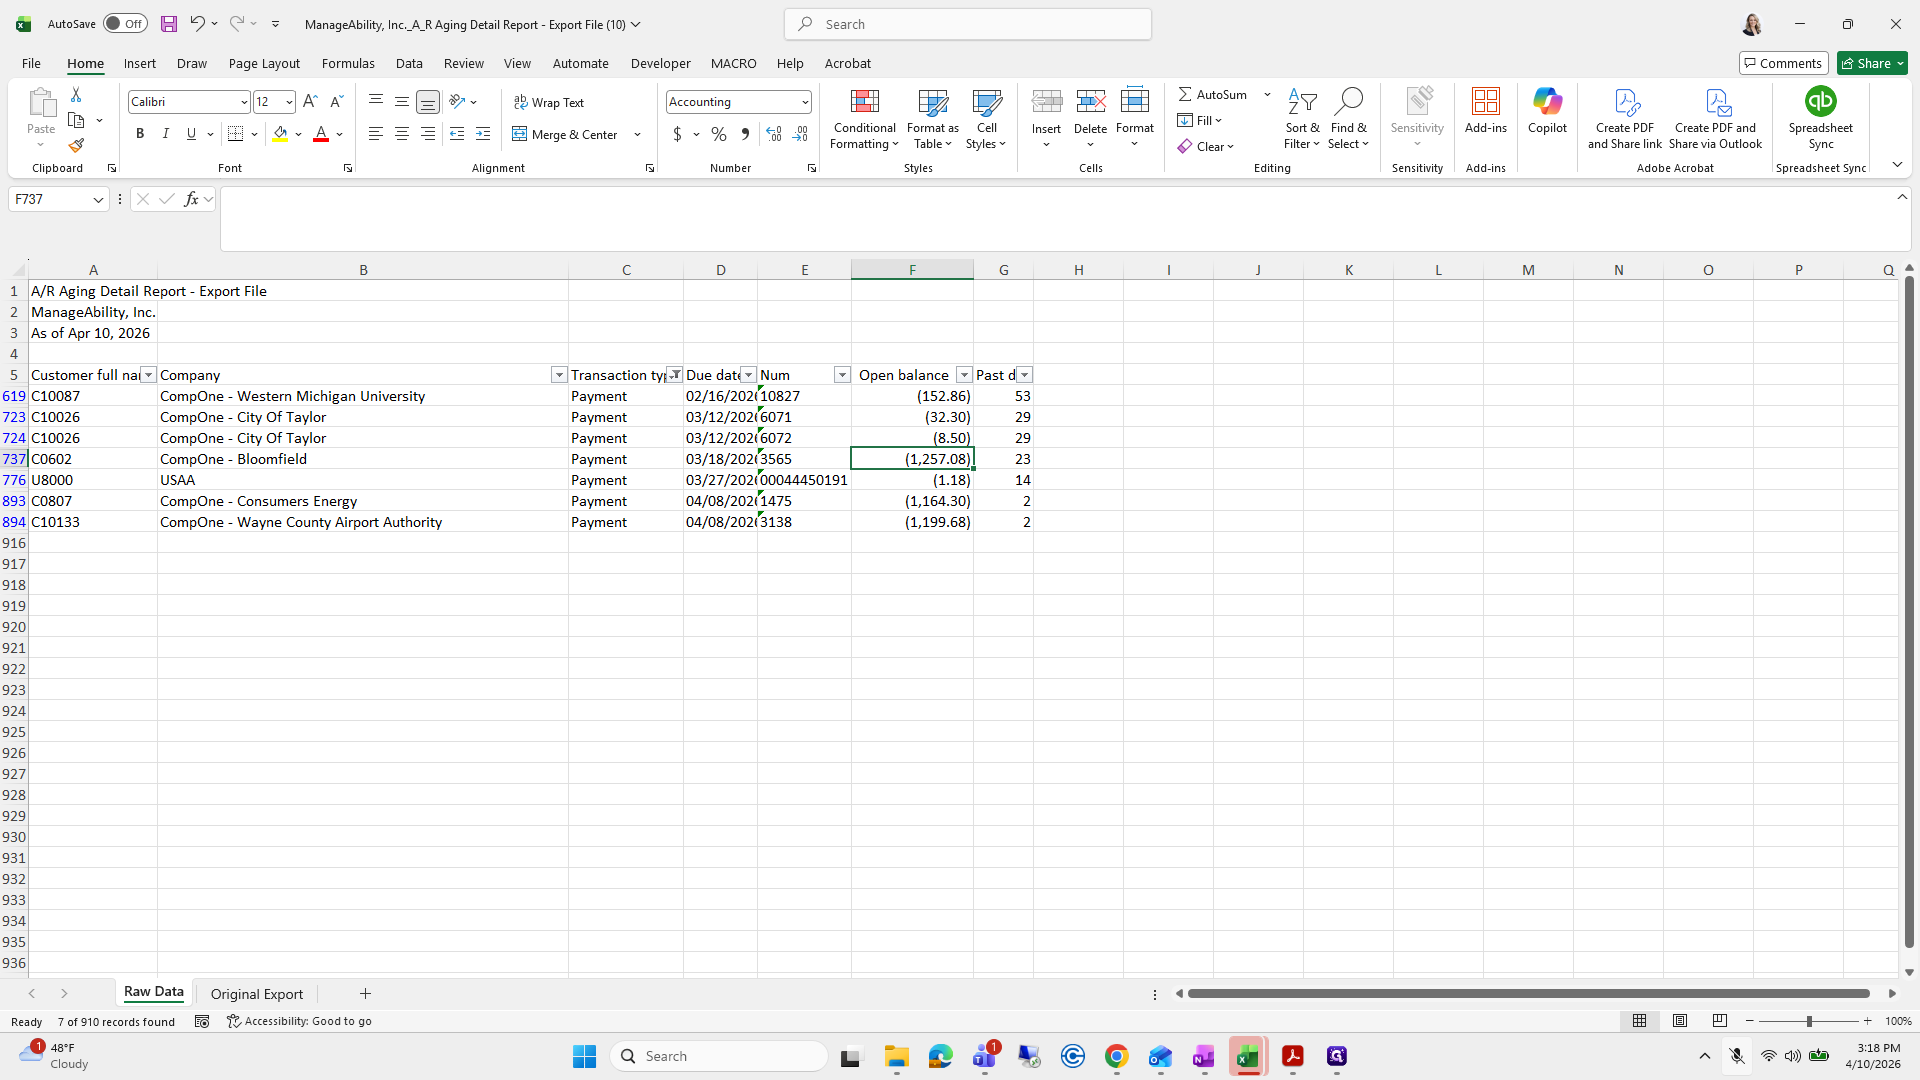Screen dimensions: 1920x1080
Task: Open the Comments button
Action: pyautogui.click(x=1783, y=63)
